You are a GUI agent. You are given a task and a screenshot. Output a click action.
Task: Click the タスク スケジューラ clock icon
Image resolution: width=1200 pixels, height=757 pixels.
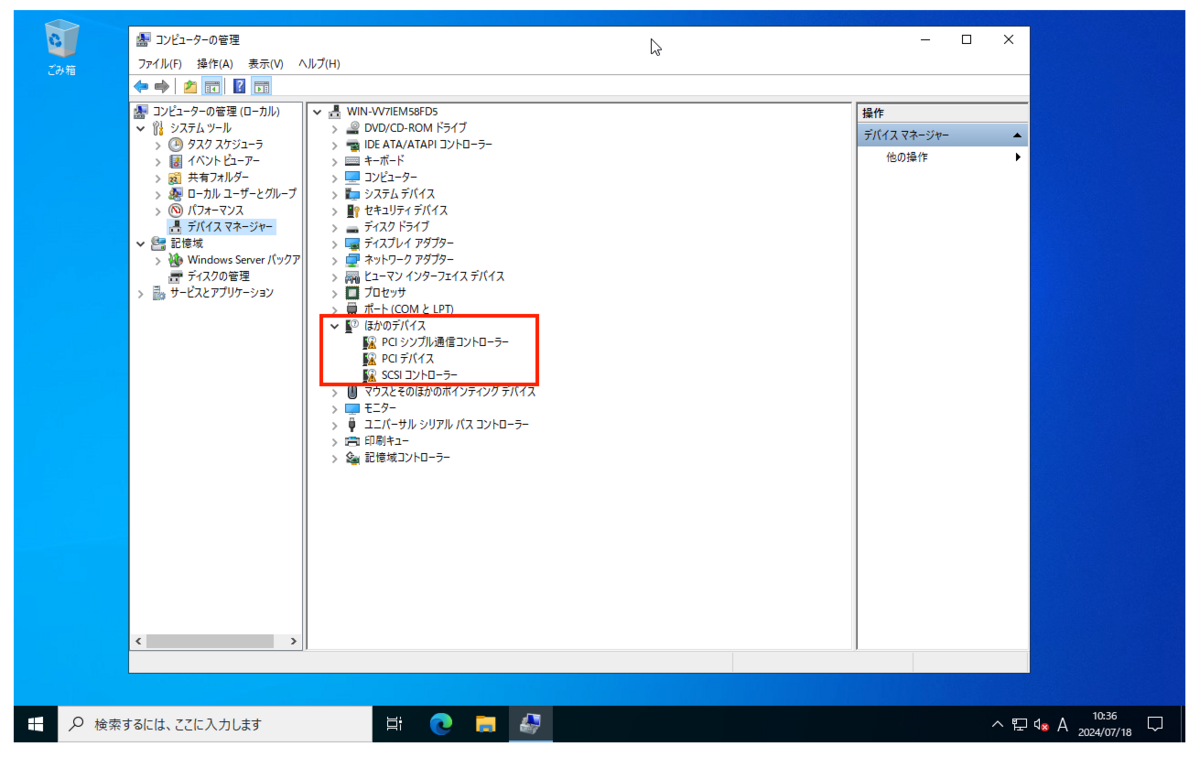176,145
